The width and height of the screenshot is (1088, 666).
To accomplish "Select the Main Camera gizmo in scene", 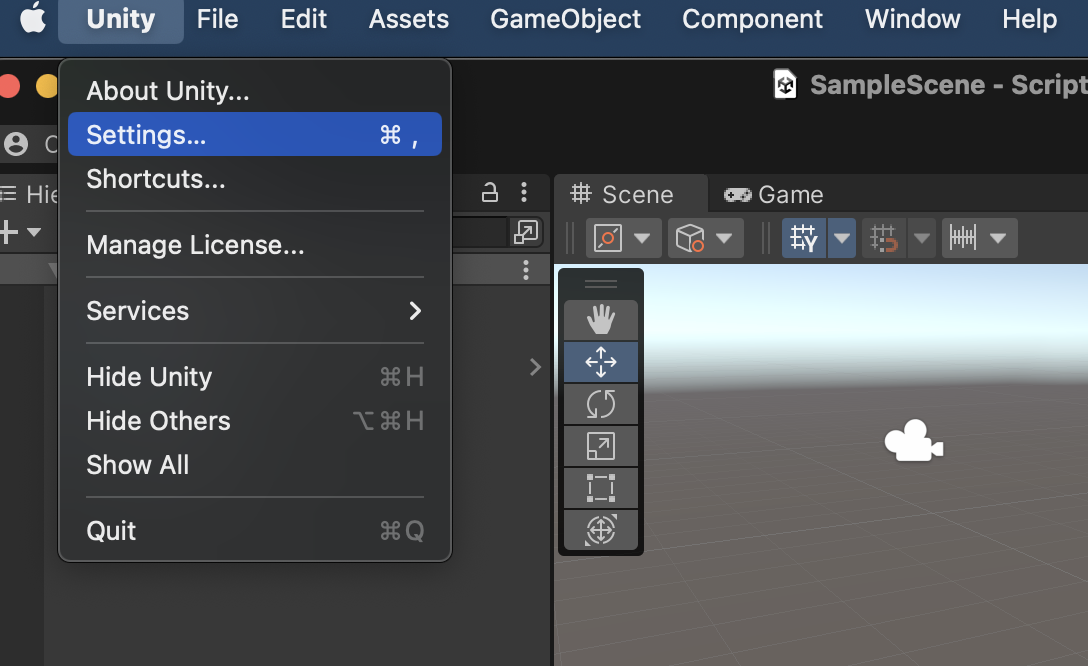I will pos(913,441).
